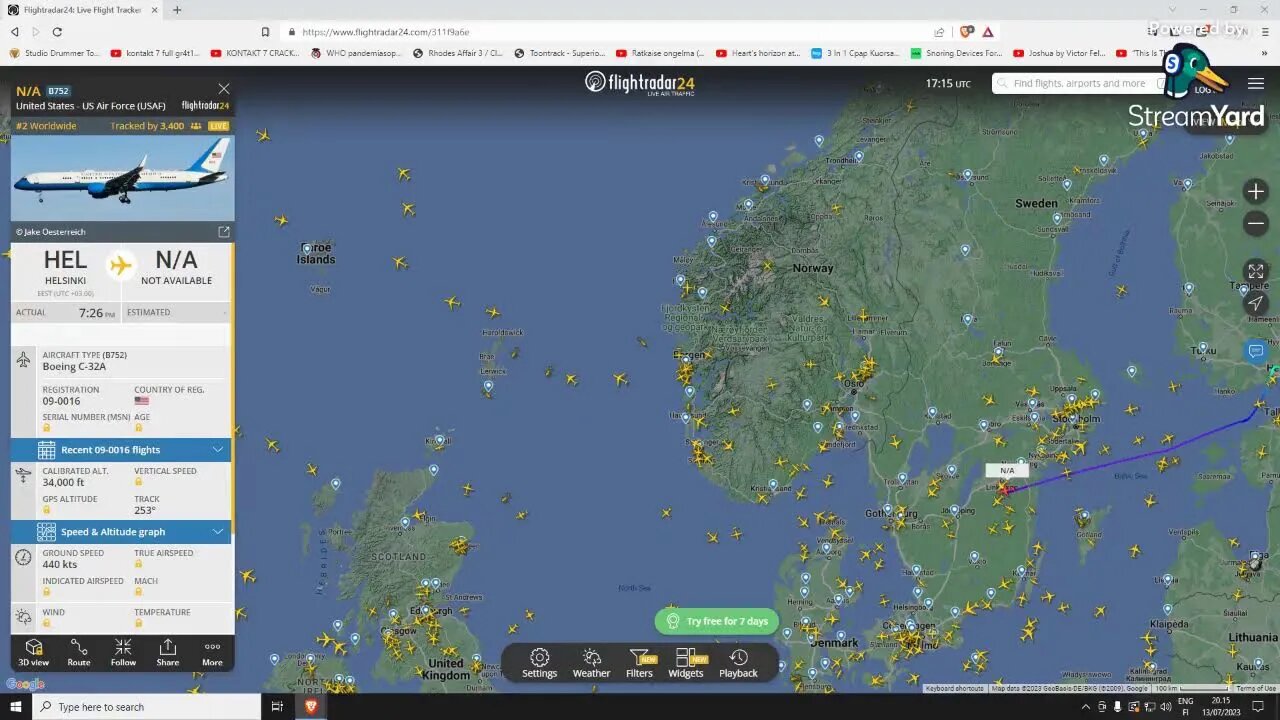The height and width of the screenshot is (720, 1280).
Task: Open map Settings
Action: 539,663
